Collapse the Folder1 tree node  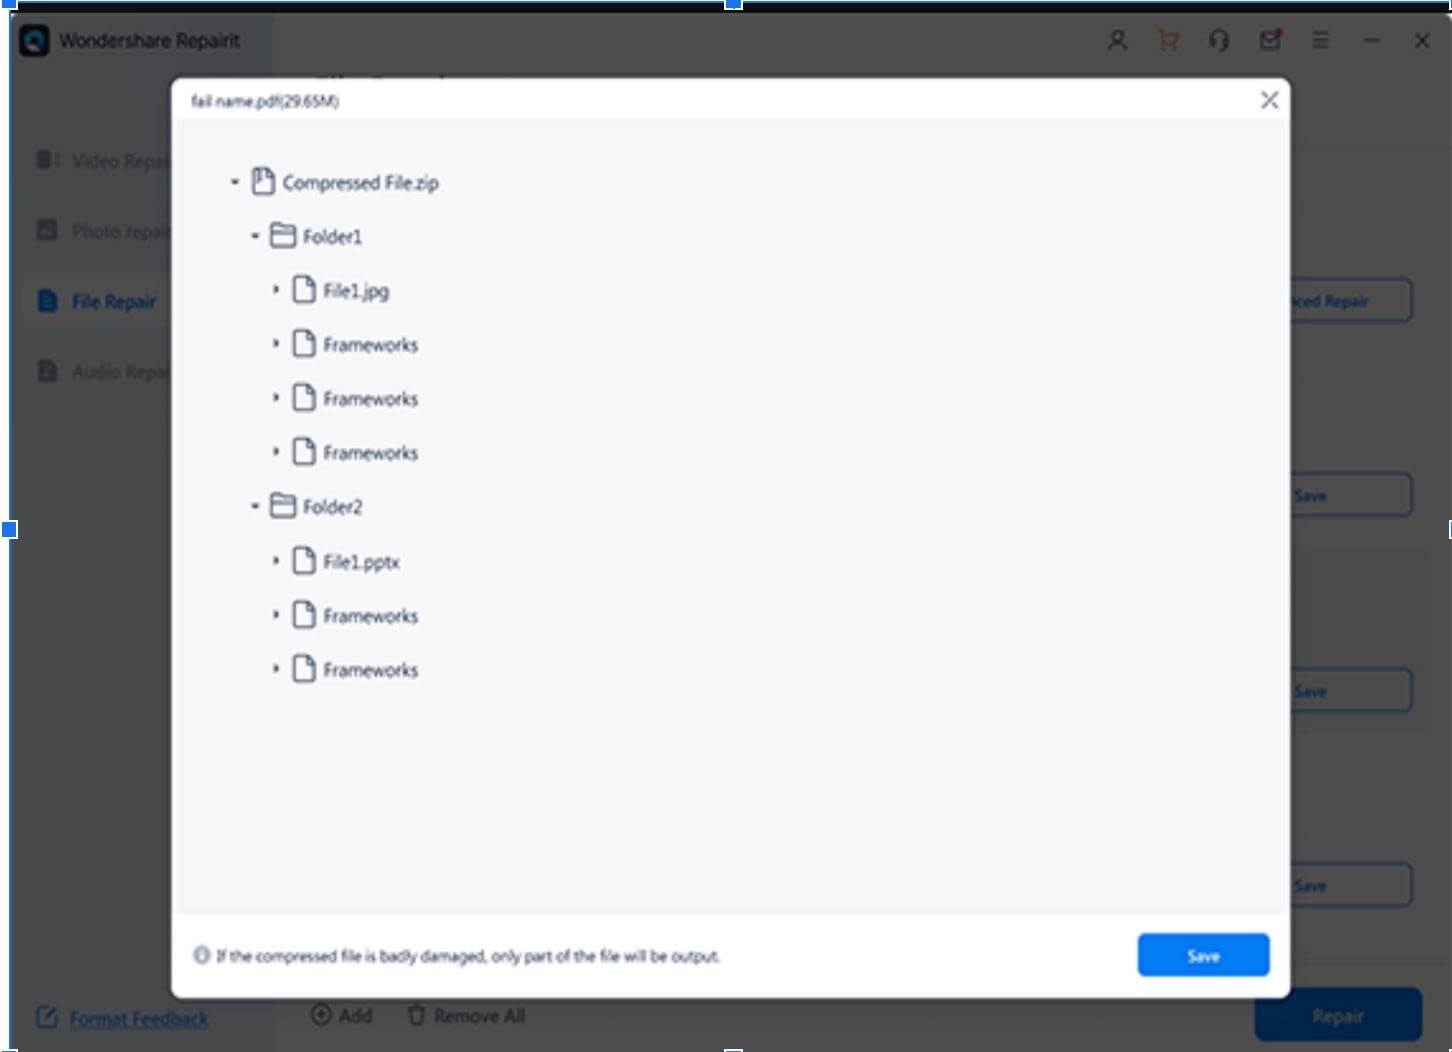(x=255, y=236)
